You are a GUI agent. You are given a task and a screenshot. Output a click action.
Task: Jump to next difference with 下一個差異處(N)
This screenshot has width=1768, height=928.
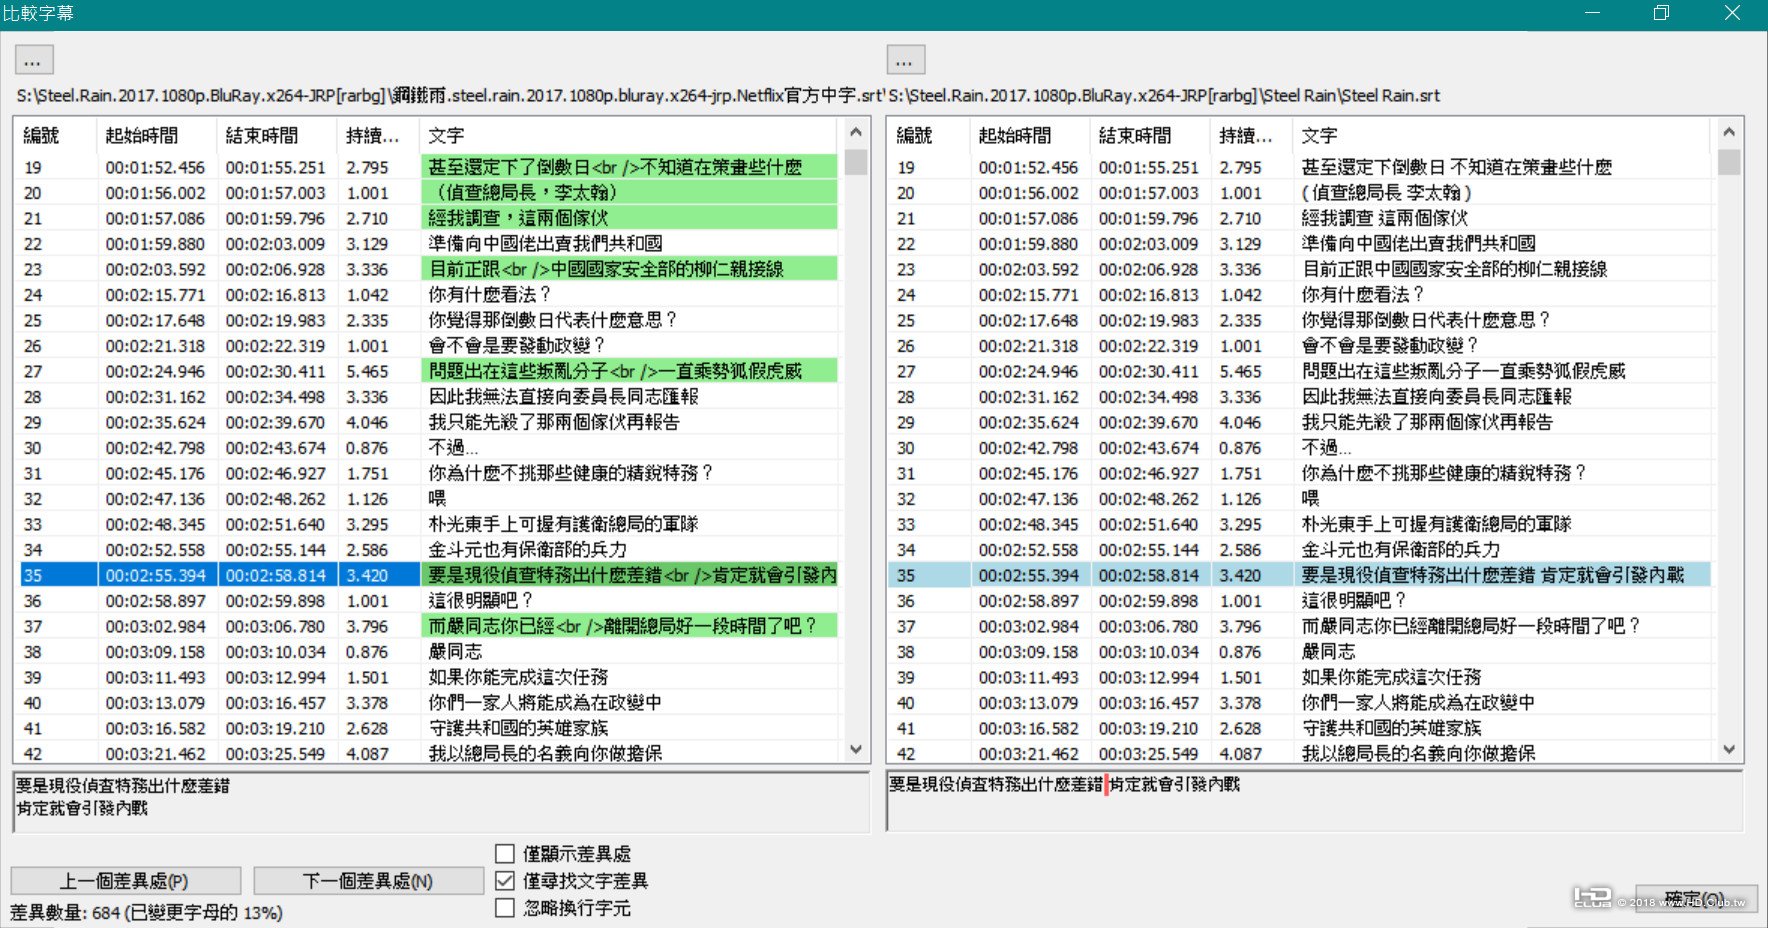[368, 881]
